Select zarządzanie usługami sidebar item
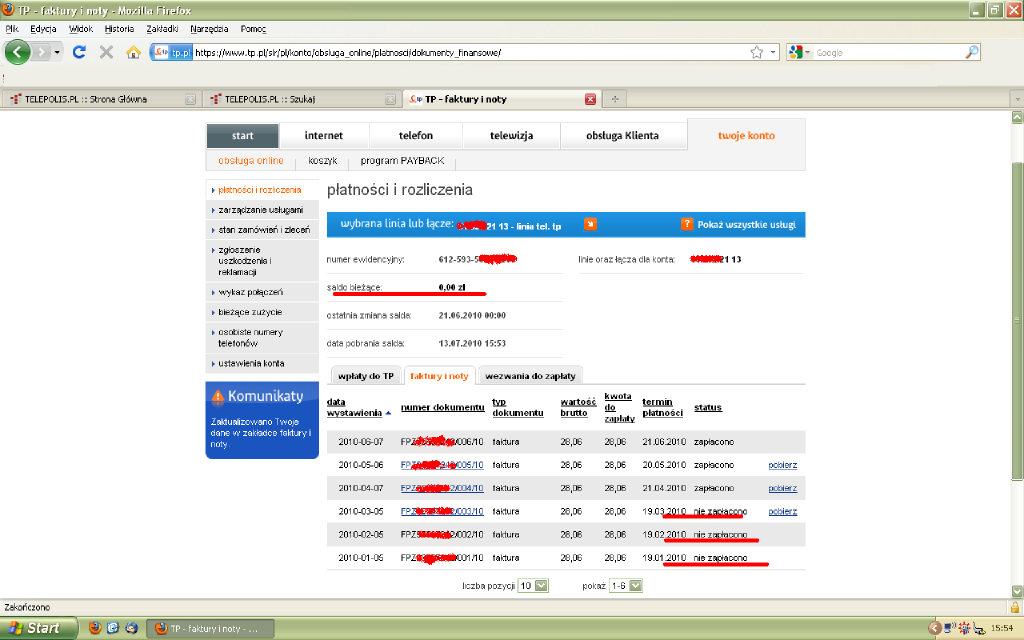 pyautogui.click(x=262, y=210)
